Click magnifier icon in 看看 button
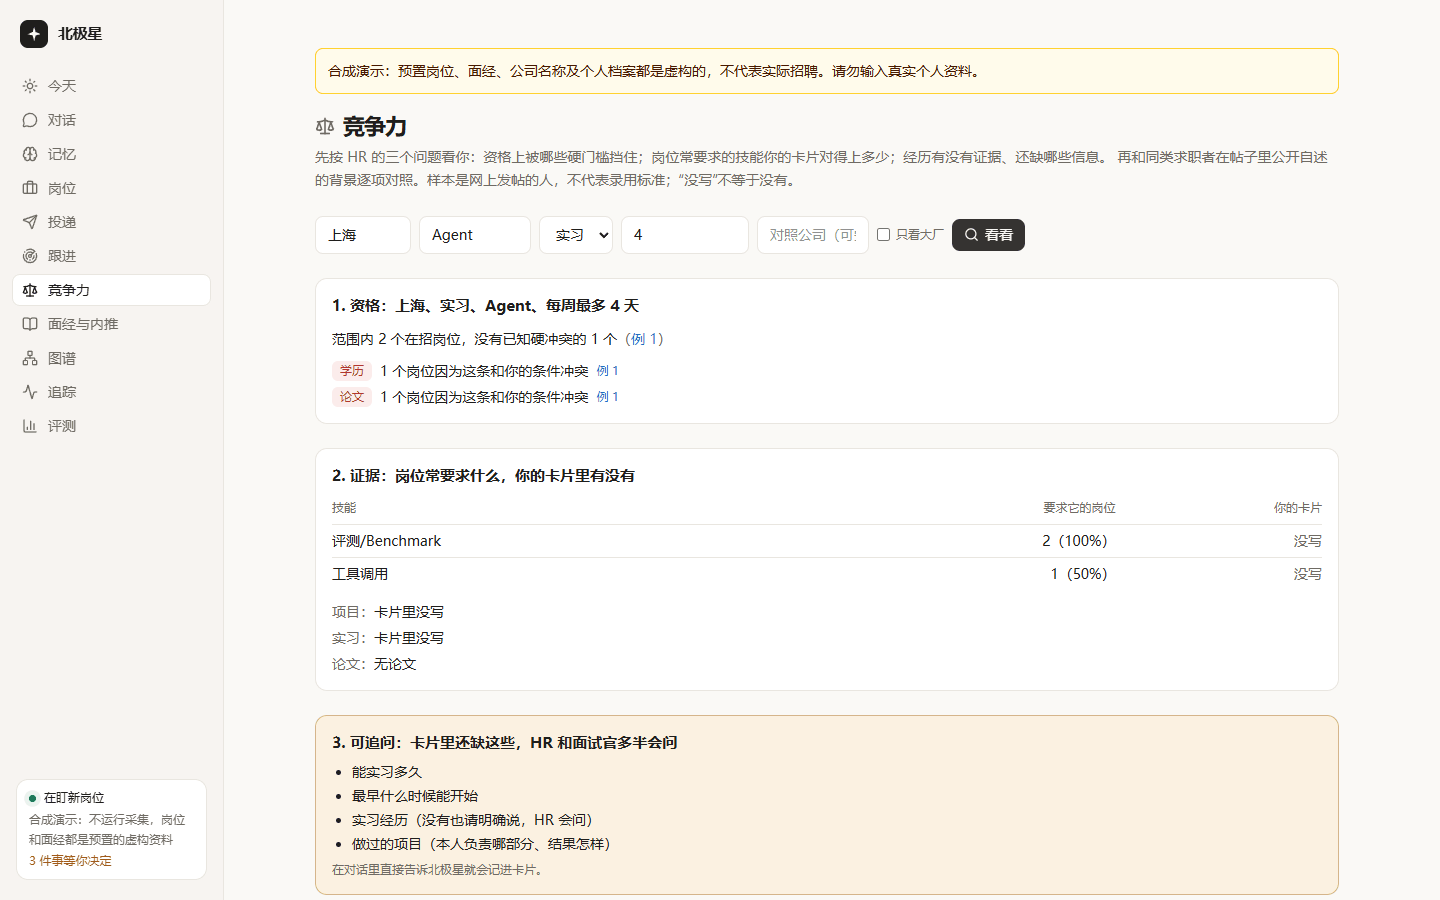This screenshot has height=900, width=1440. coord(971,235)
